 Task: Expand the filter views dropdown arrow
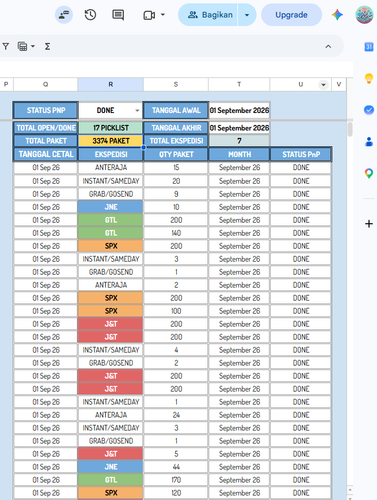point(33,46)
